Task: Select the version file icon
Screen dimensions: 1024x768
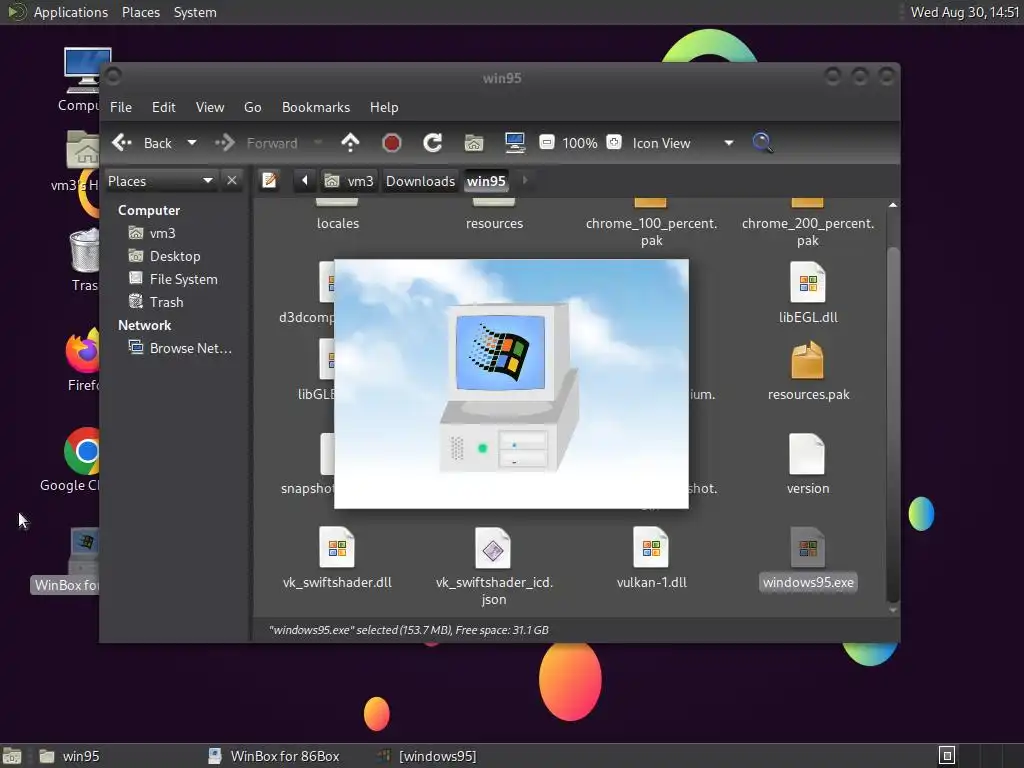Action: pos(807,454)
